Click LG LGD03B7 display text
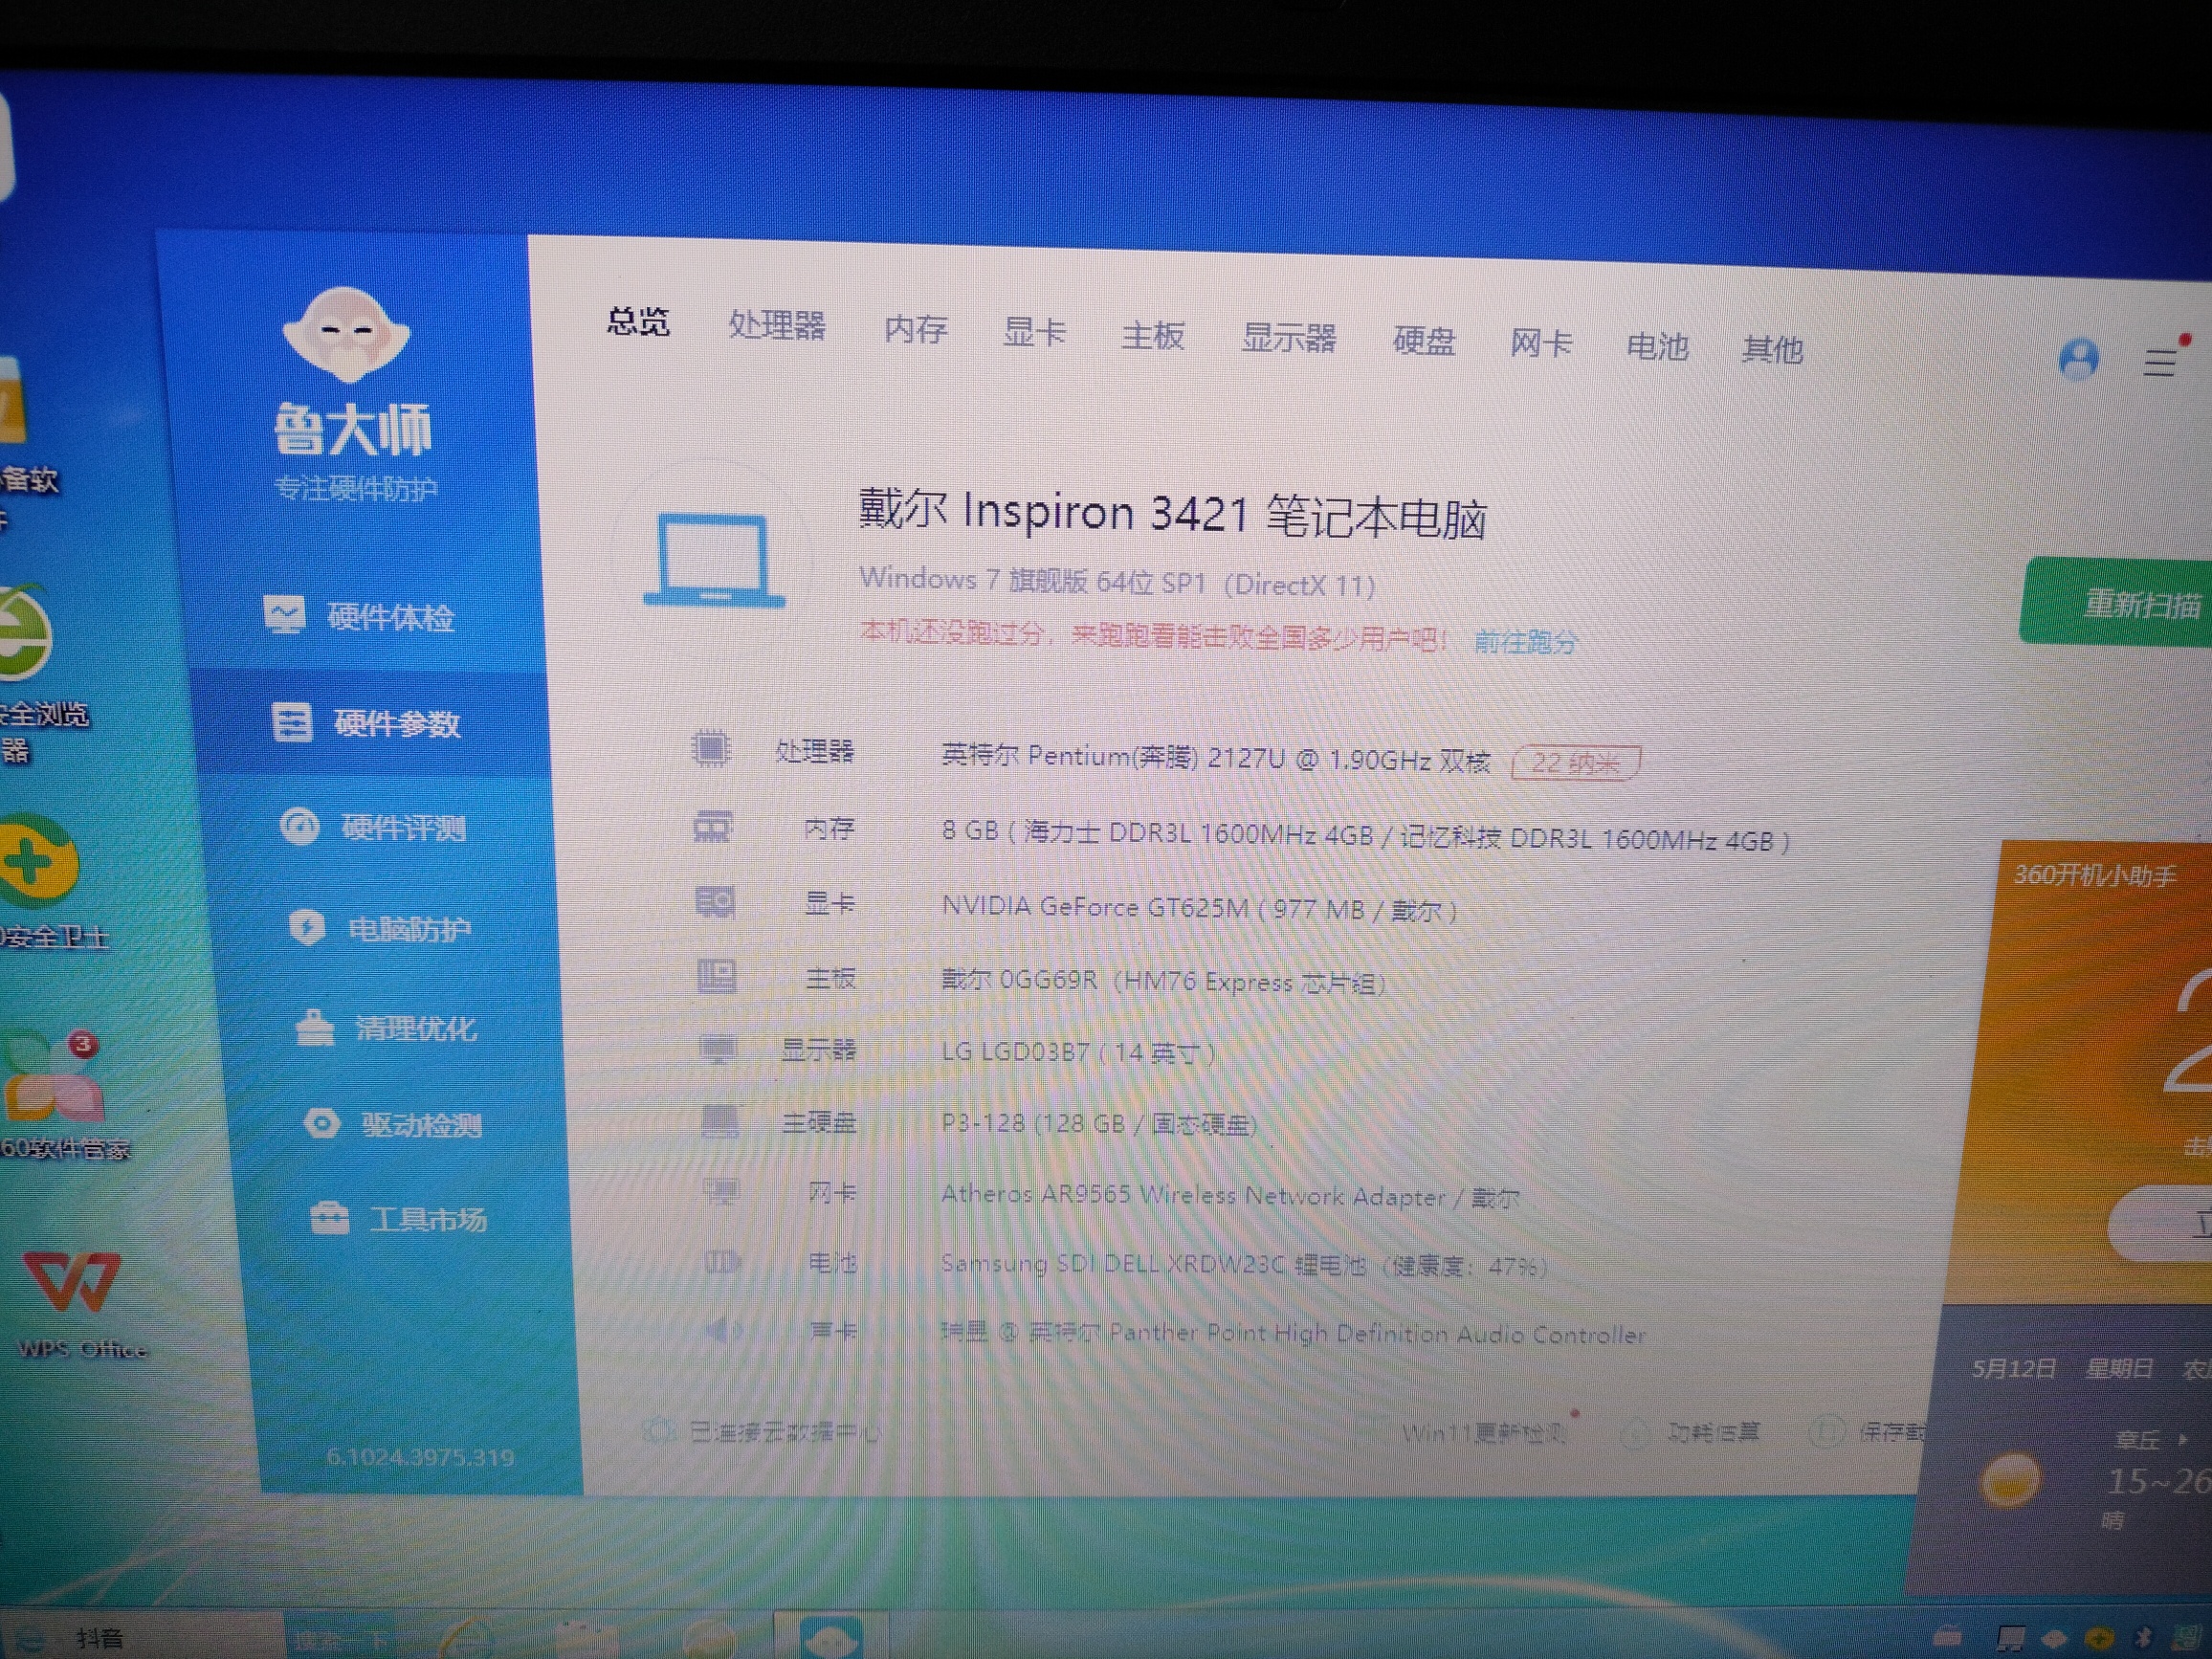Viewport: 2212px width, 1659px height. coord(1078,1052)
